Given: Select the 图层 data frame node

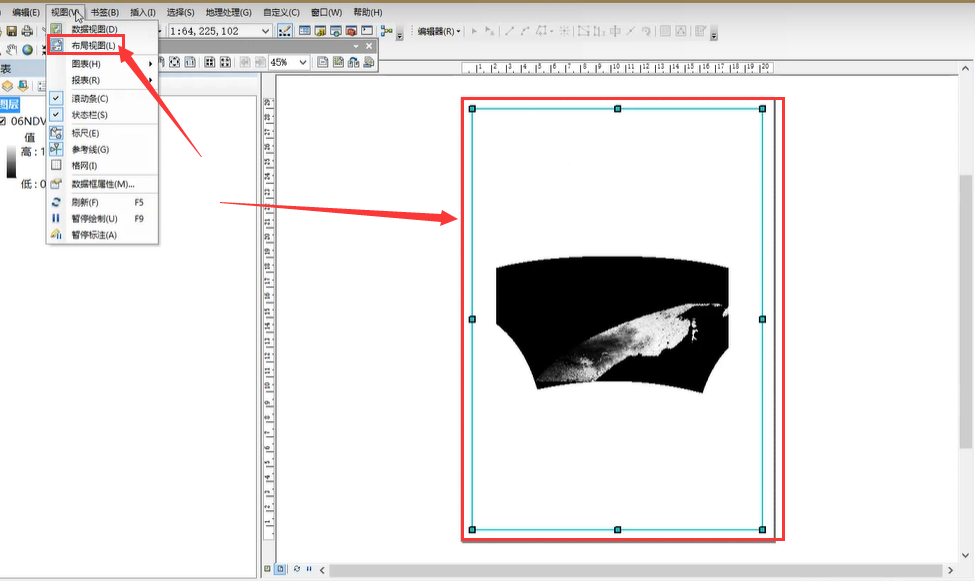Looking at the screenshot, I should (9, 105).
